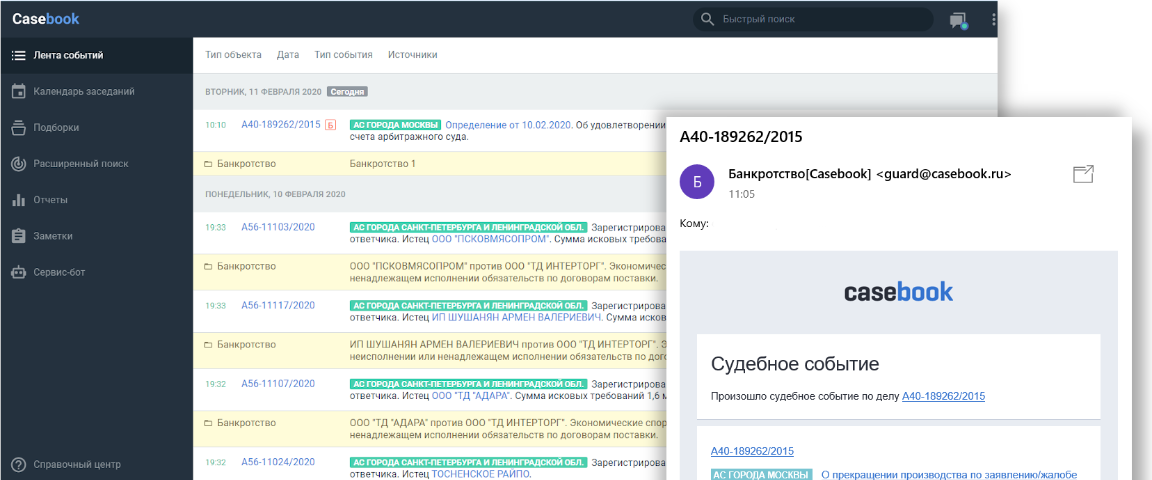This screenshot has height=480, width=1152.
Task: Click the Банкротство 1 text
Action: click(383, 163)
